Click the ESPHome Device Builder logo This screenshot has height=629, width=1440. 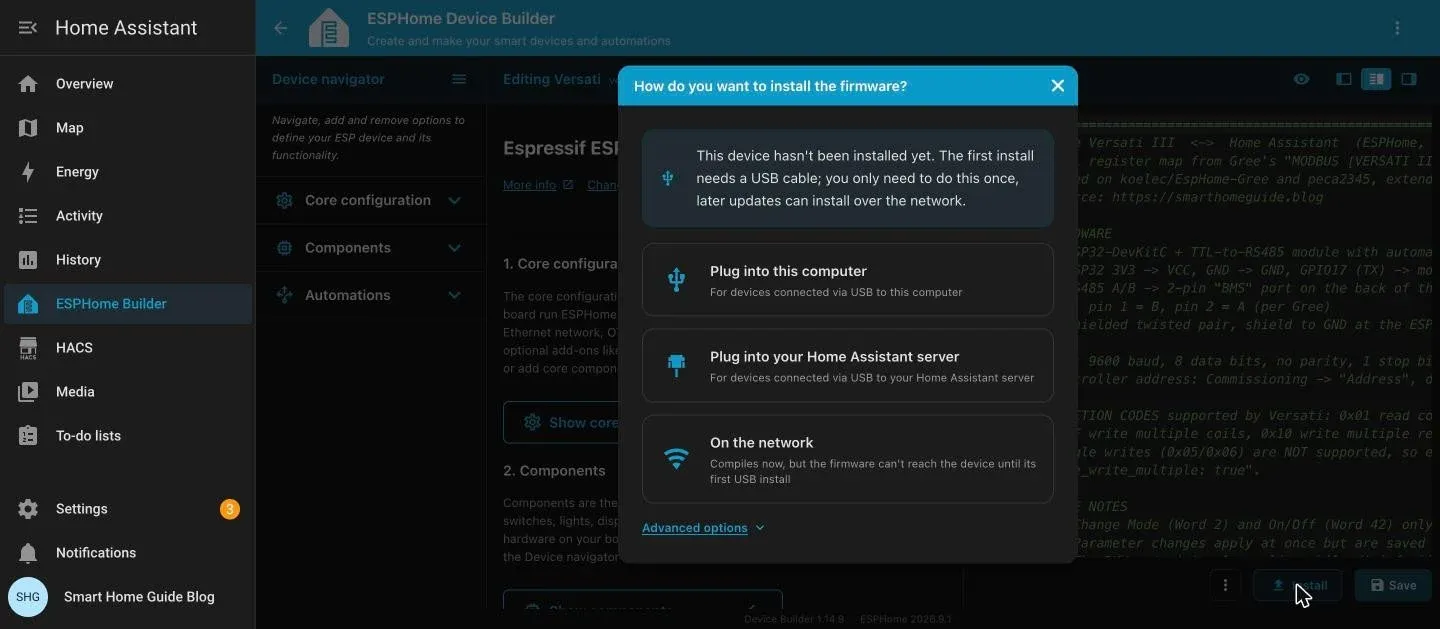point(329,28)
